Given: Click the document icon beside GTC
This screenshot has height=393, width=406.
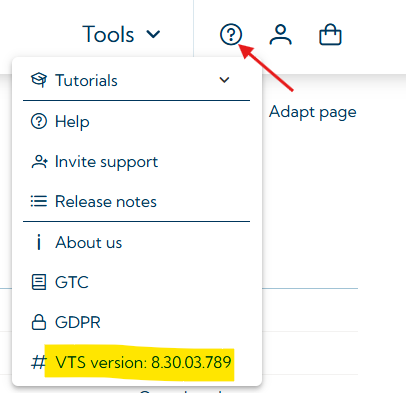Looking at the screenshot, I should click(x=39, y=282).
